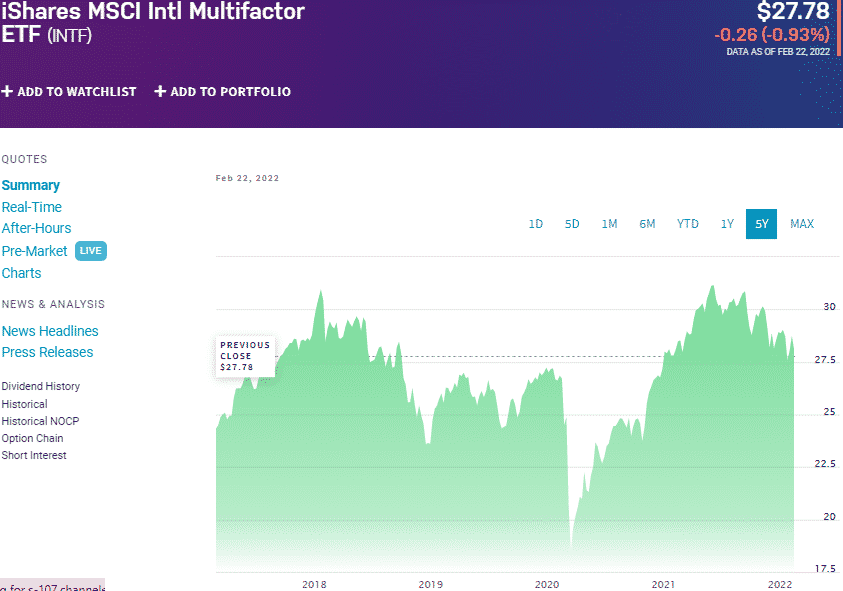Select the 6M time range
843x591 pixels.
(647, 224)
